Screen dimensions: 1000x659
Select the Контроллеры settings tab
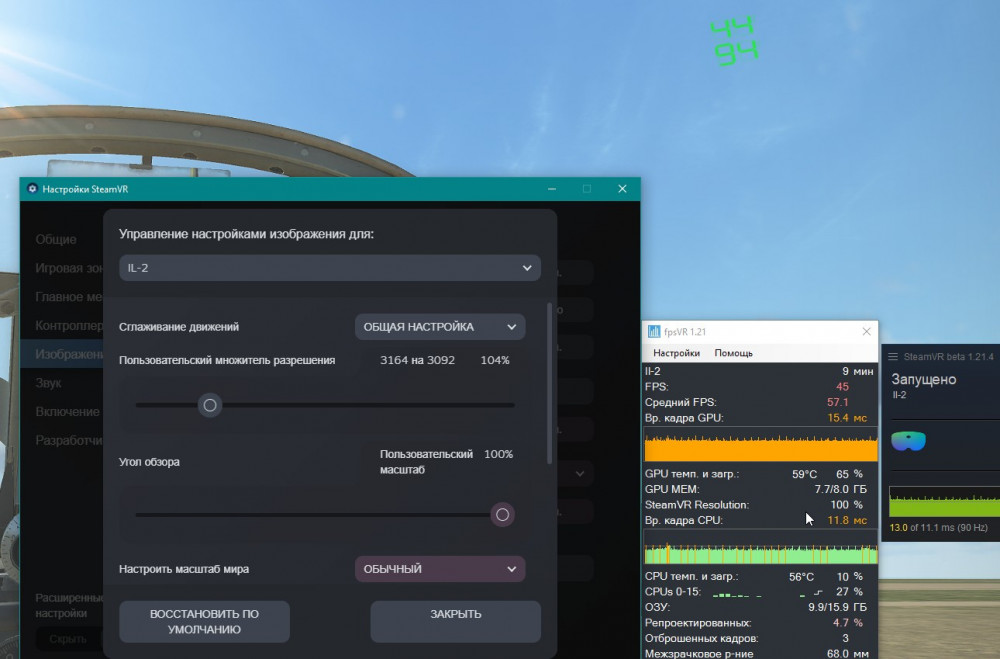coord(69,325)
